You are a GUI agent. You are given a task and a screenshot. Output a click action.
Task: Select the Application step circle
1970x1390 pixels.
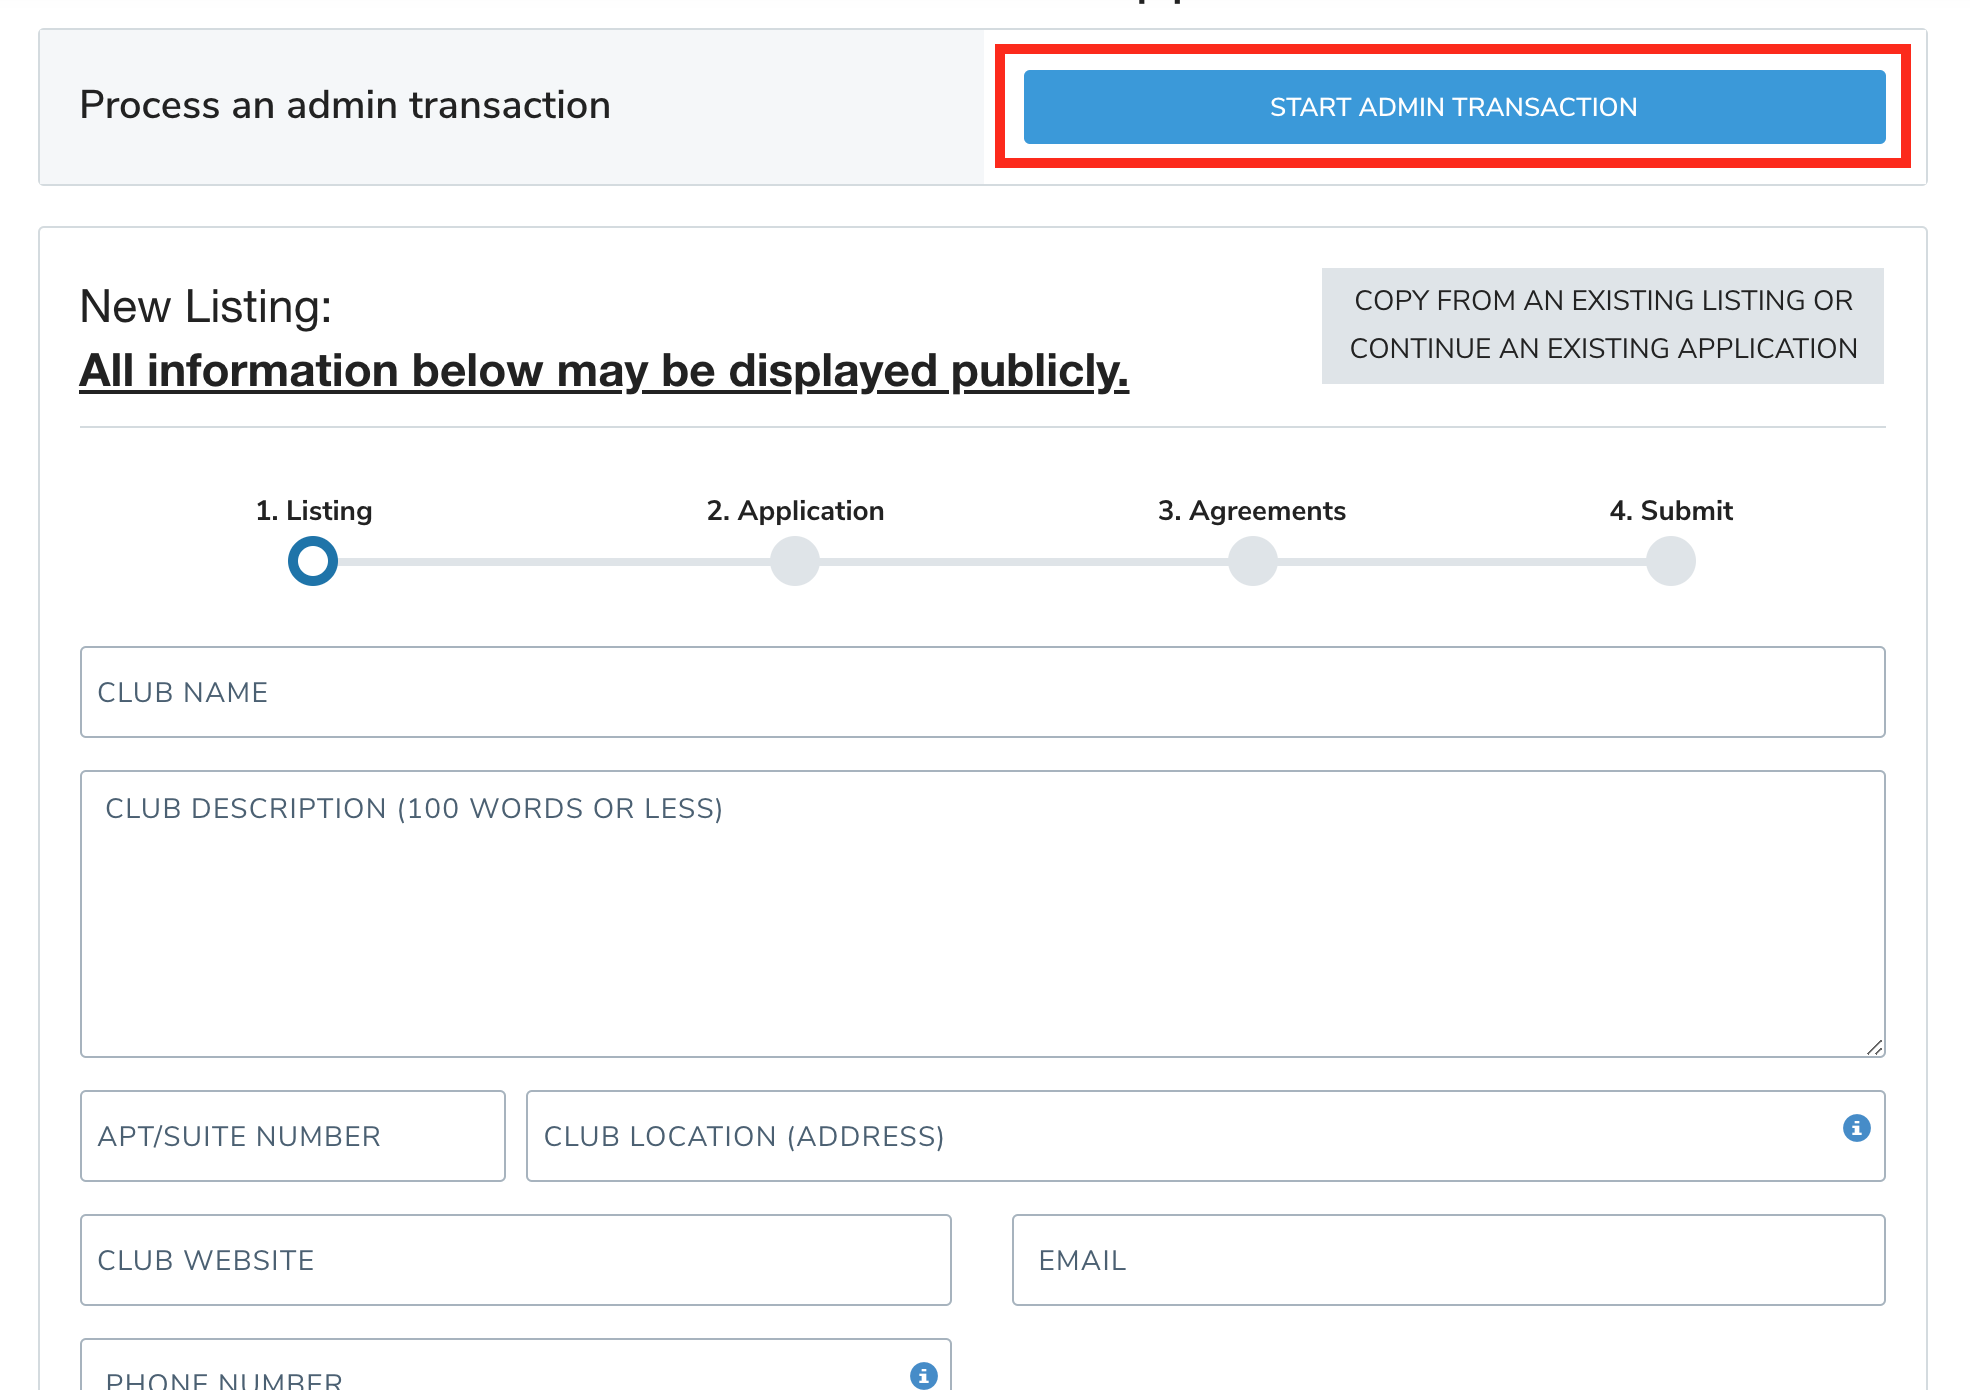(x=795, y=561)
